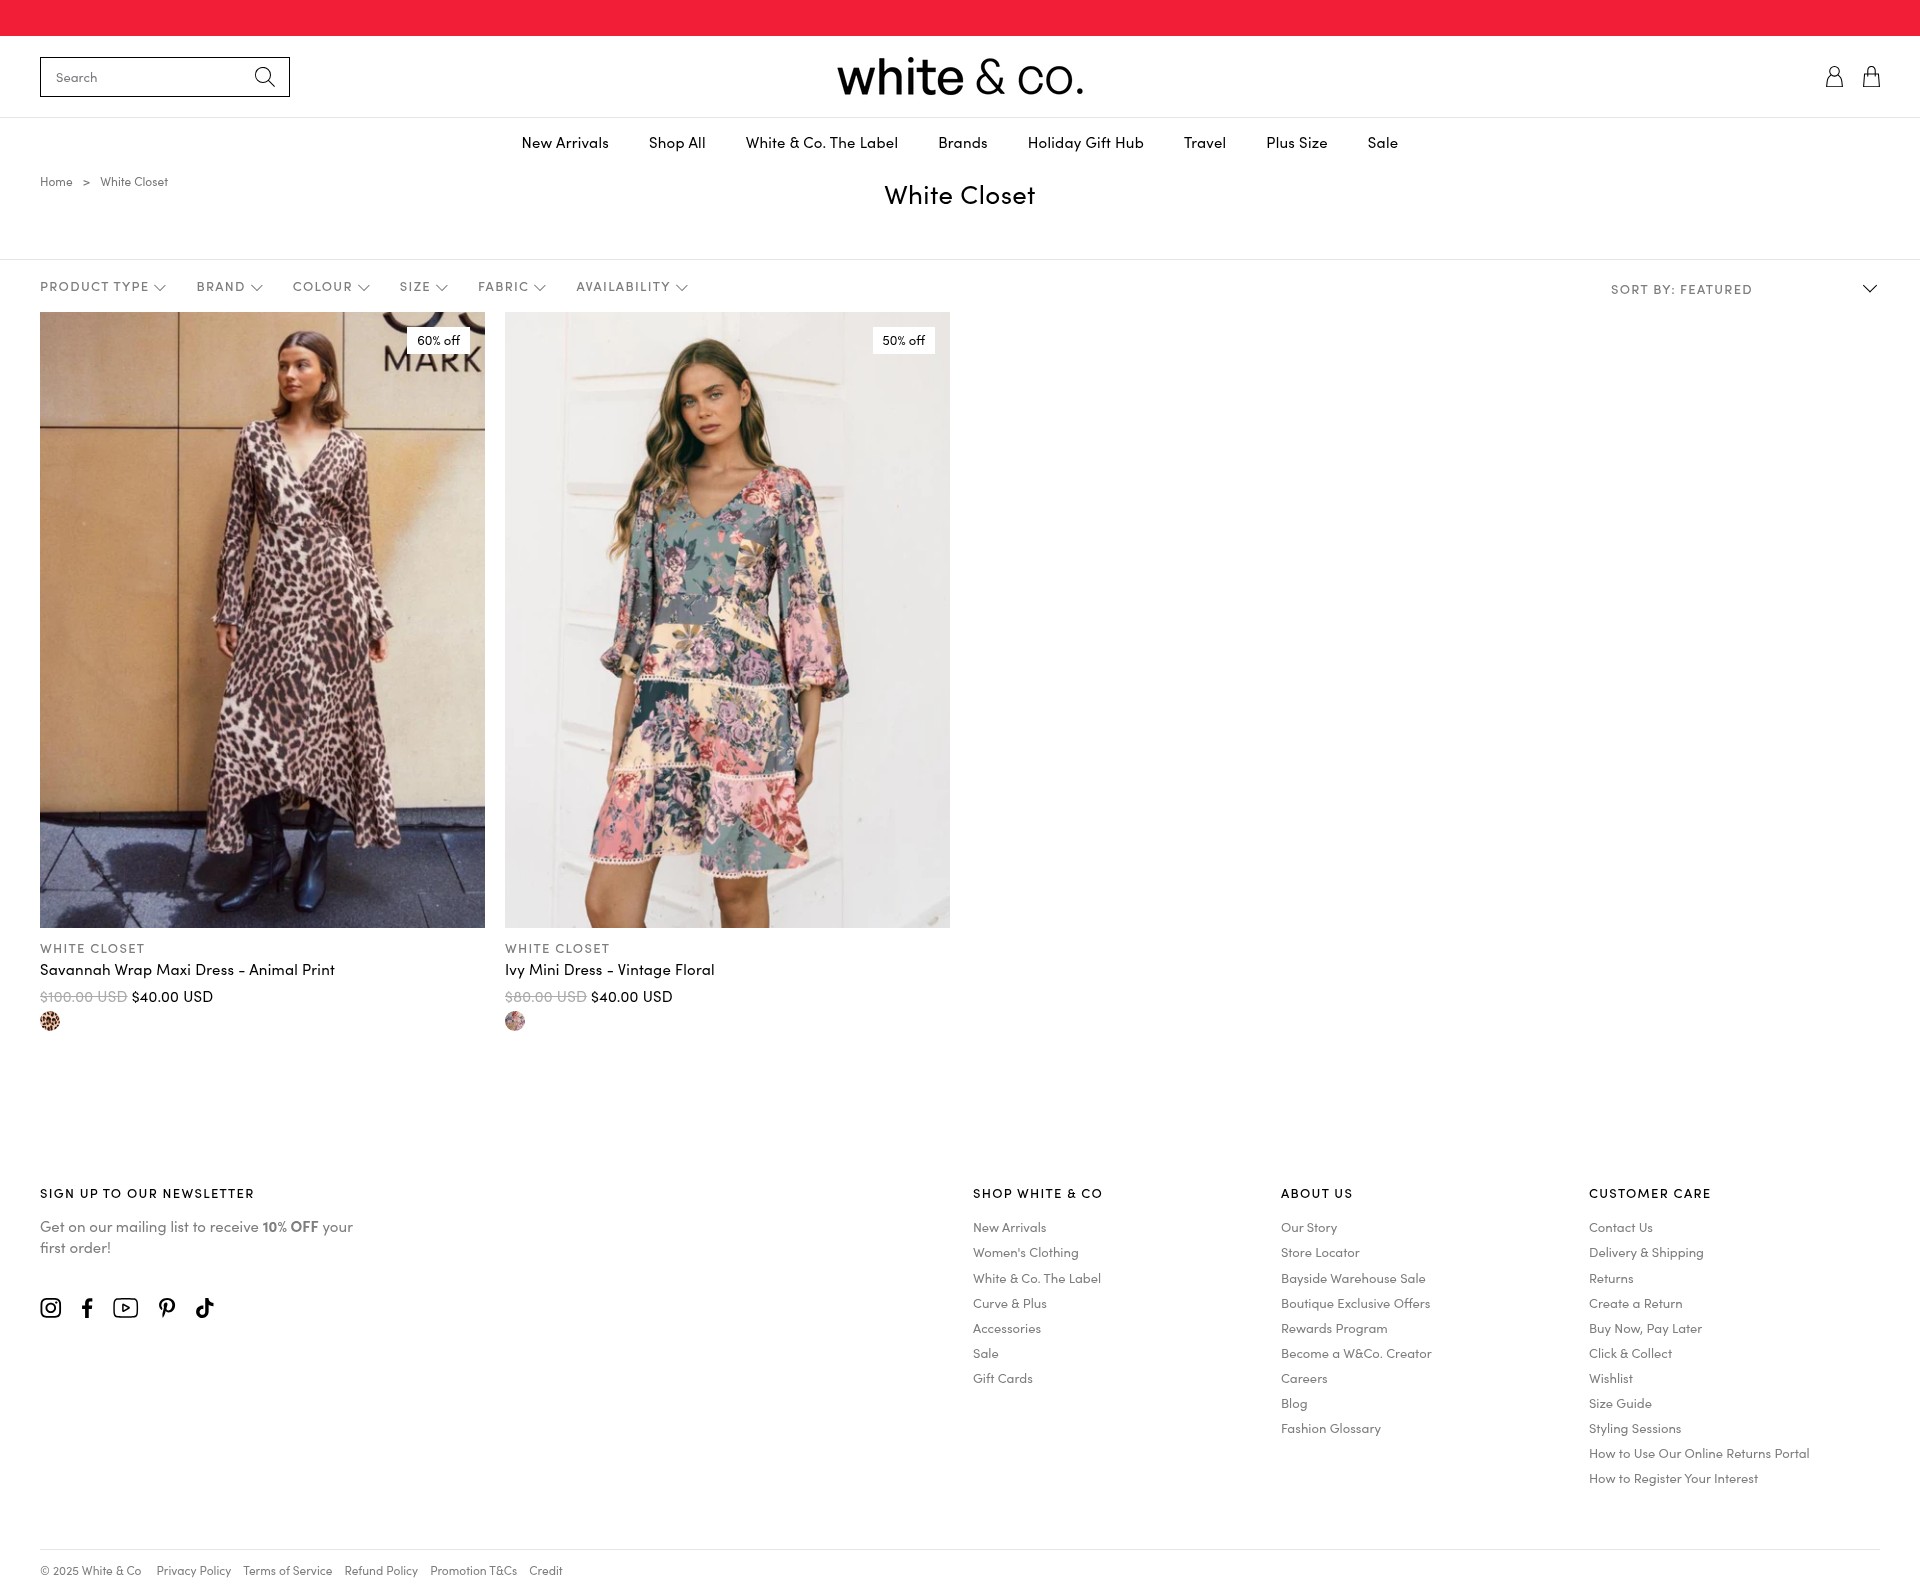Open the Pinterest profile icon
The image size is (1920, 1595).
167,1308
